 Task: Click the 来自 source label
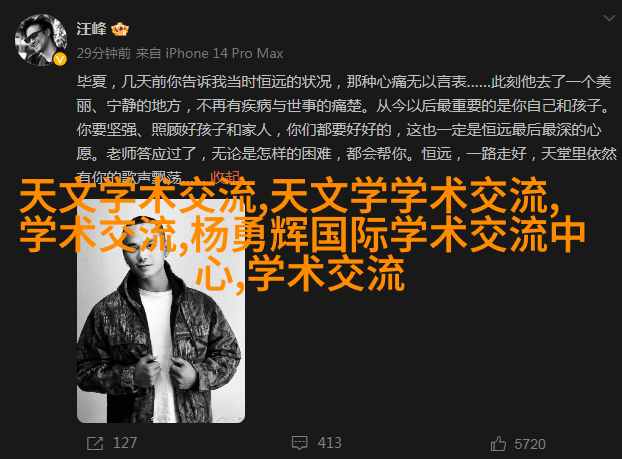click(148, 53)
